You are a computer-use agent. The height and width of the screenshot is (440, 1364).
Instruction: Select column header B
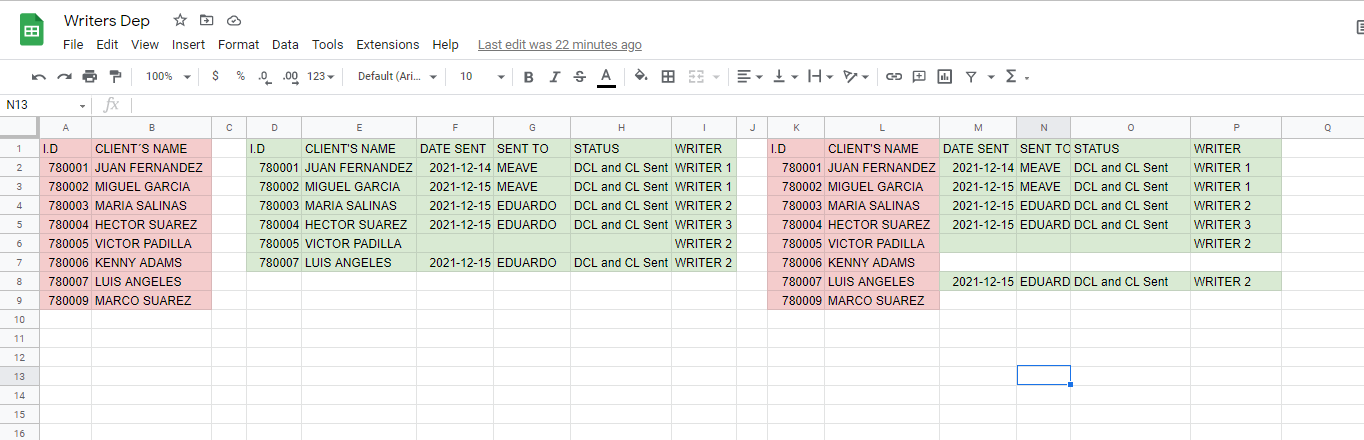click(x=151, y=128)
